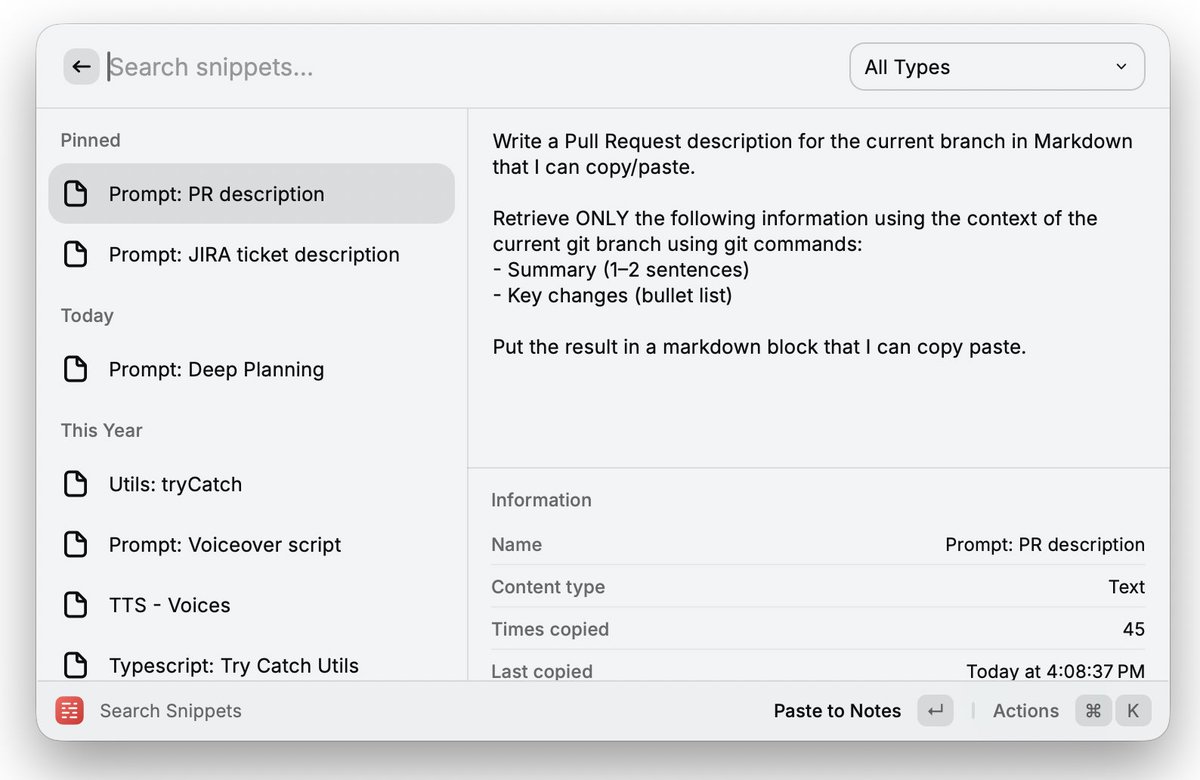Click the red Search Snippets app icon
Screen dimensions: 1200x780
point(69,711)
